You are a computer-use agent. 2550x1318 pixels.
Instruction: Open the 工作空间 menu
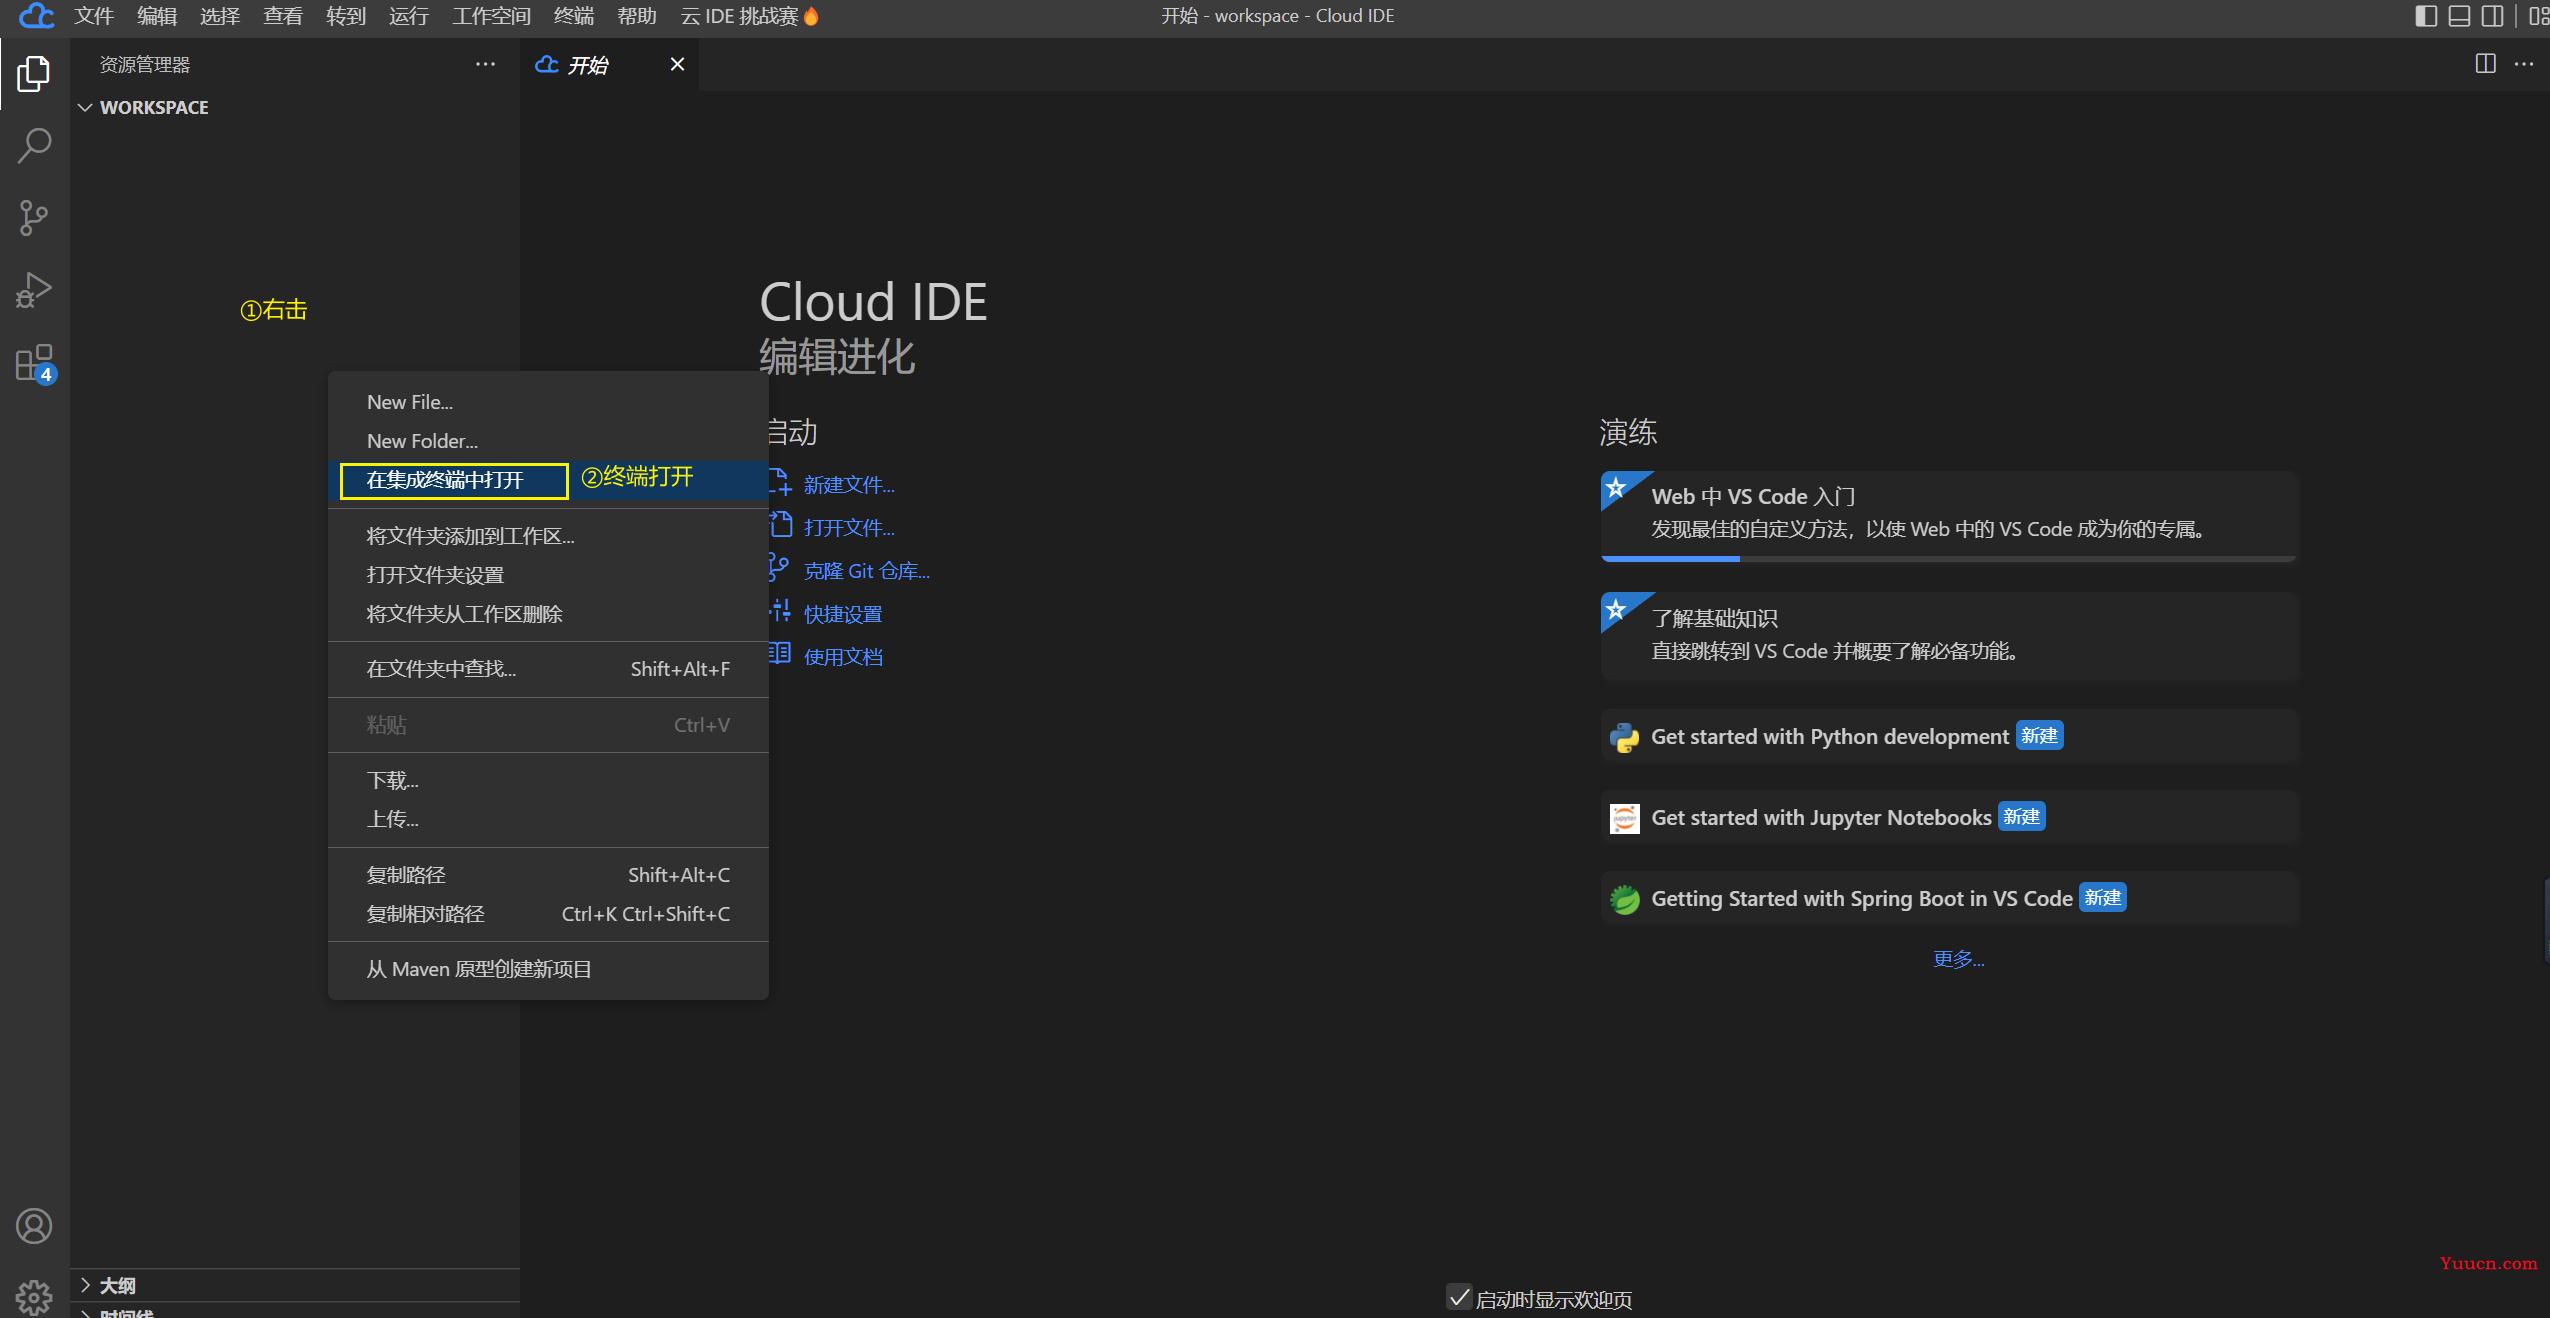point(491,16)
